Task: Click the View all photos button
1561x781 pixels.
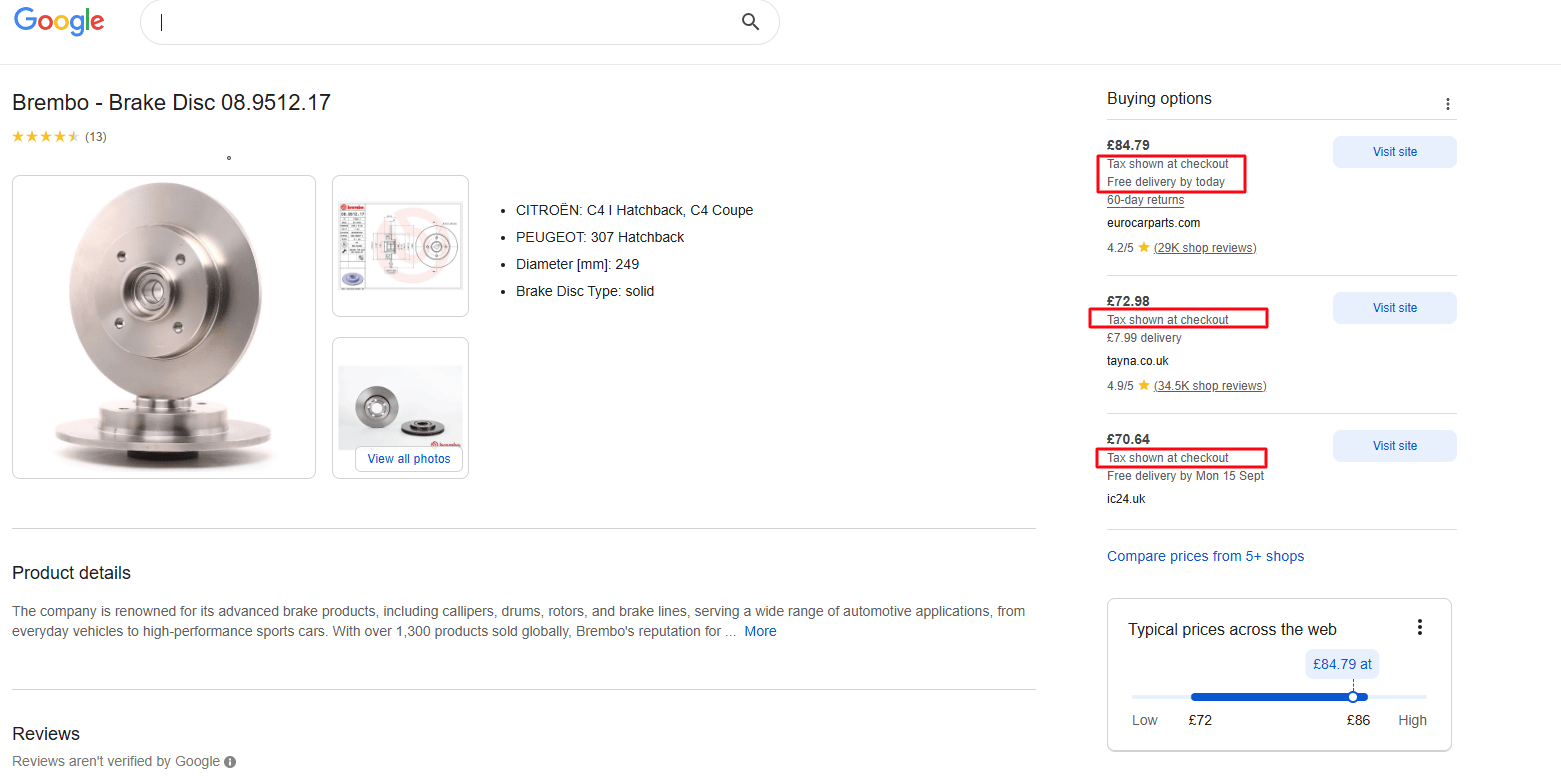Action: pyautogui.click(x=409, y=459)
